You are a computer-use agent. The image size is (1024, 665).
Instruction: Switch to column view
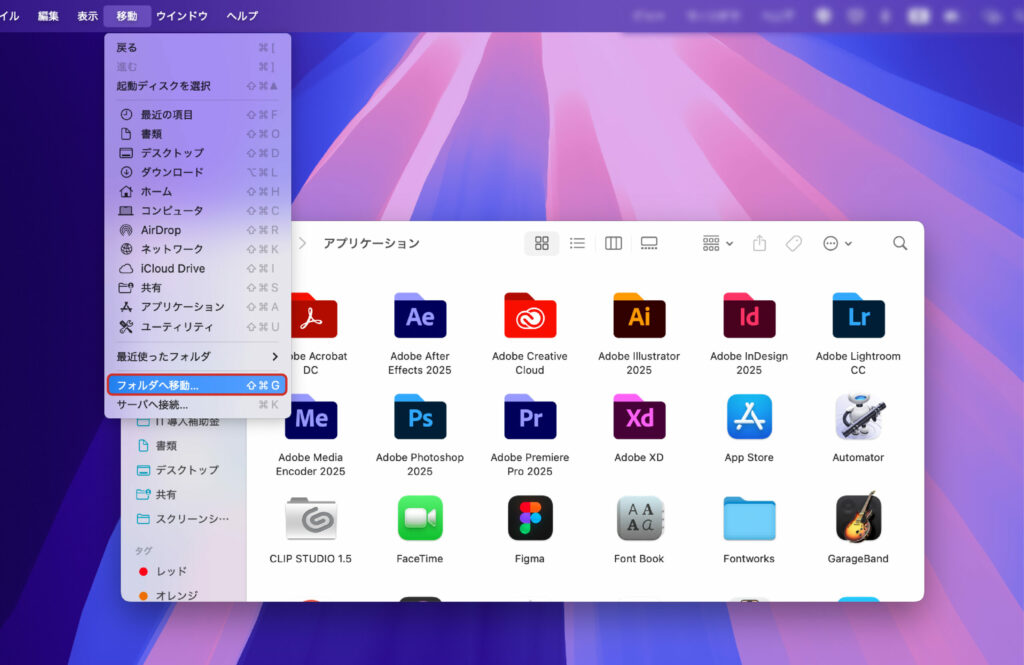(613, 243)
